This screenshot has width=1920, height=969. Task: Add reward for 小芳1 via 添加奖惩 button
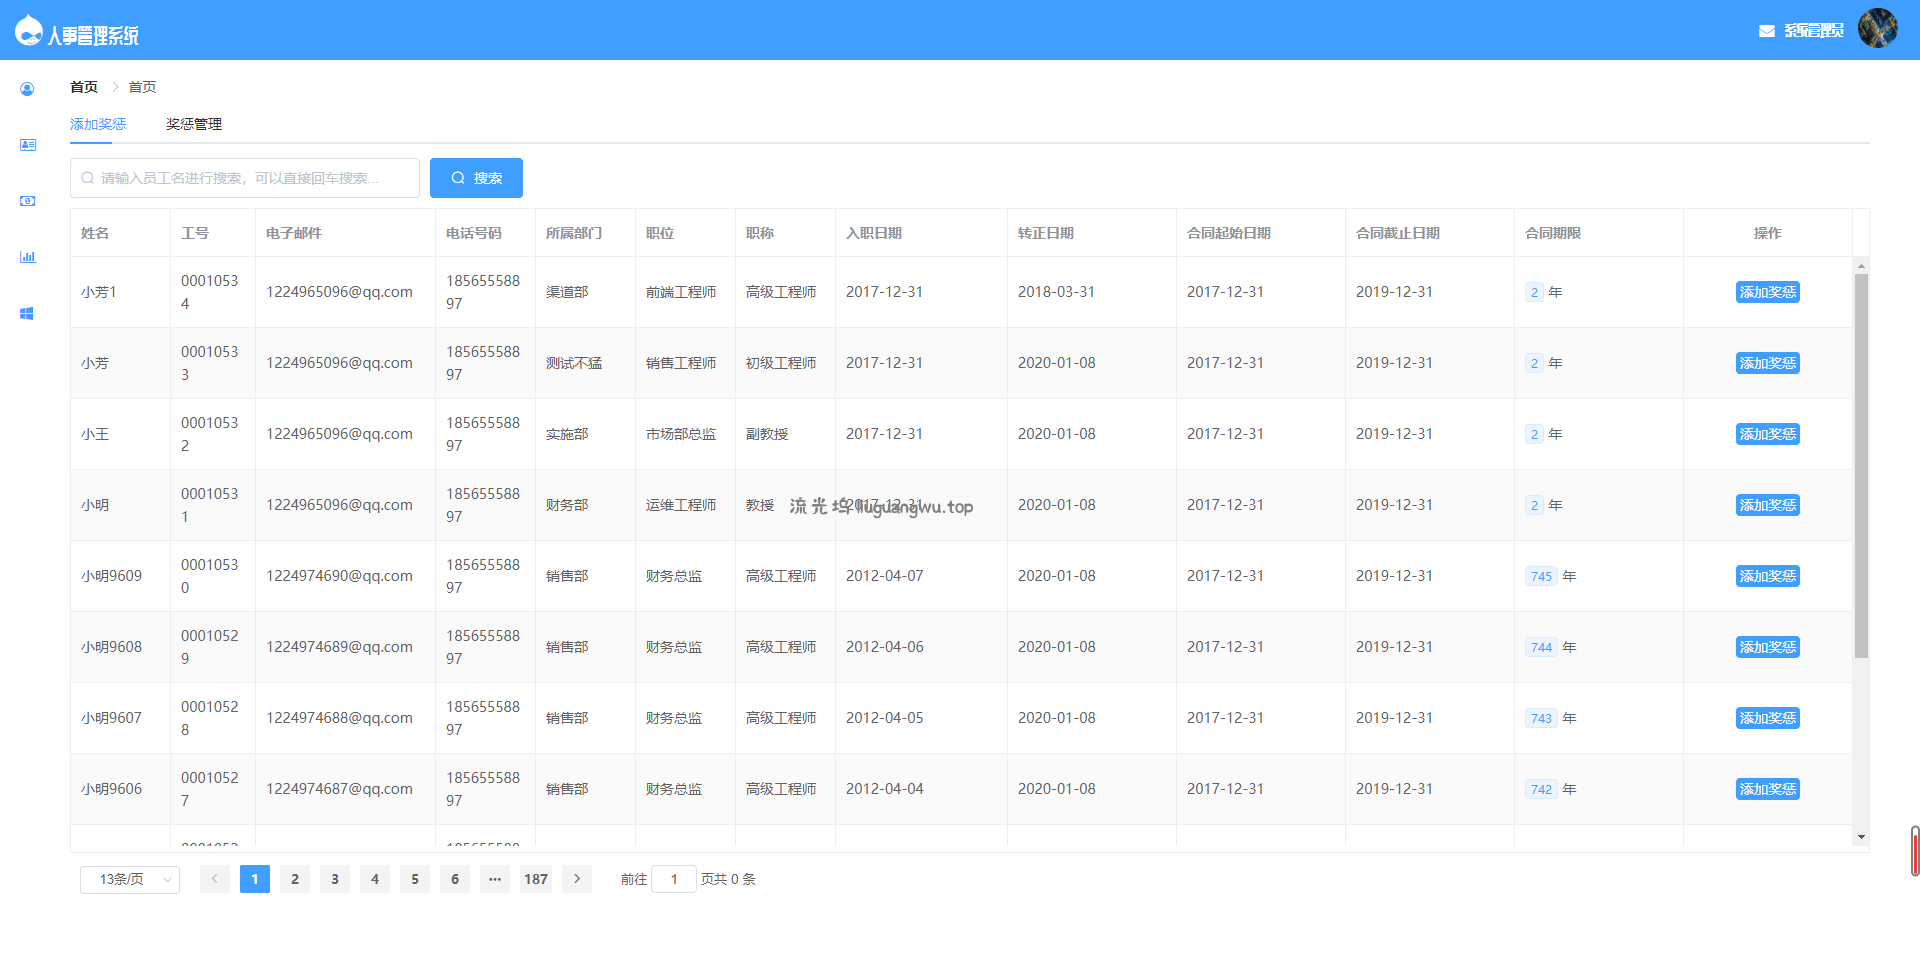point(1767,292)
